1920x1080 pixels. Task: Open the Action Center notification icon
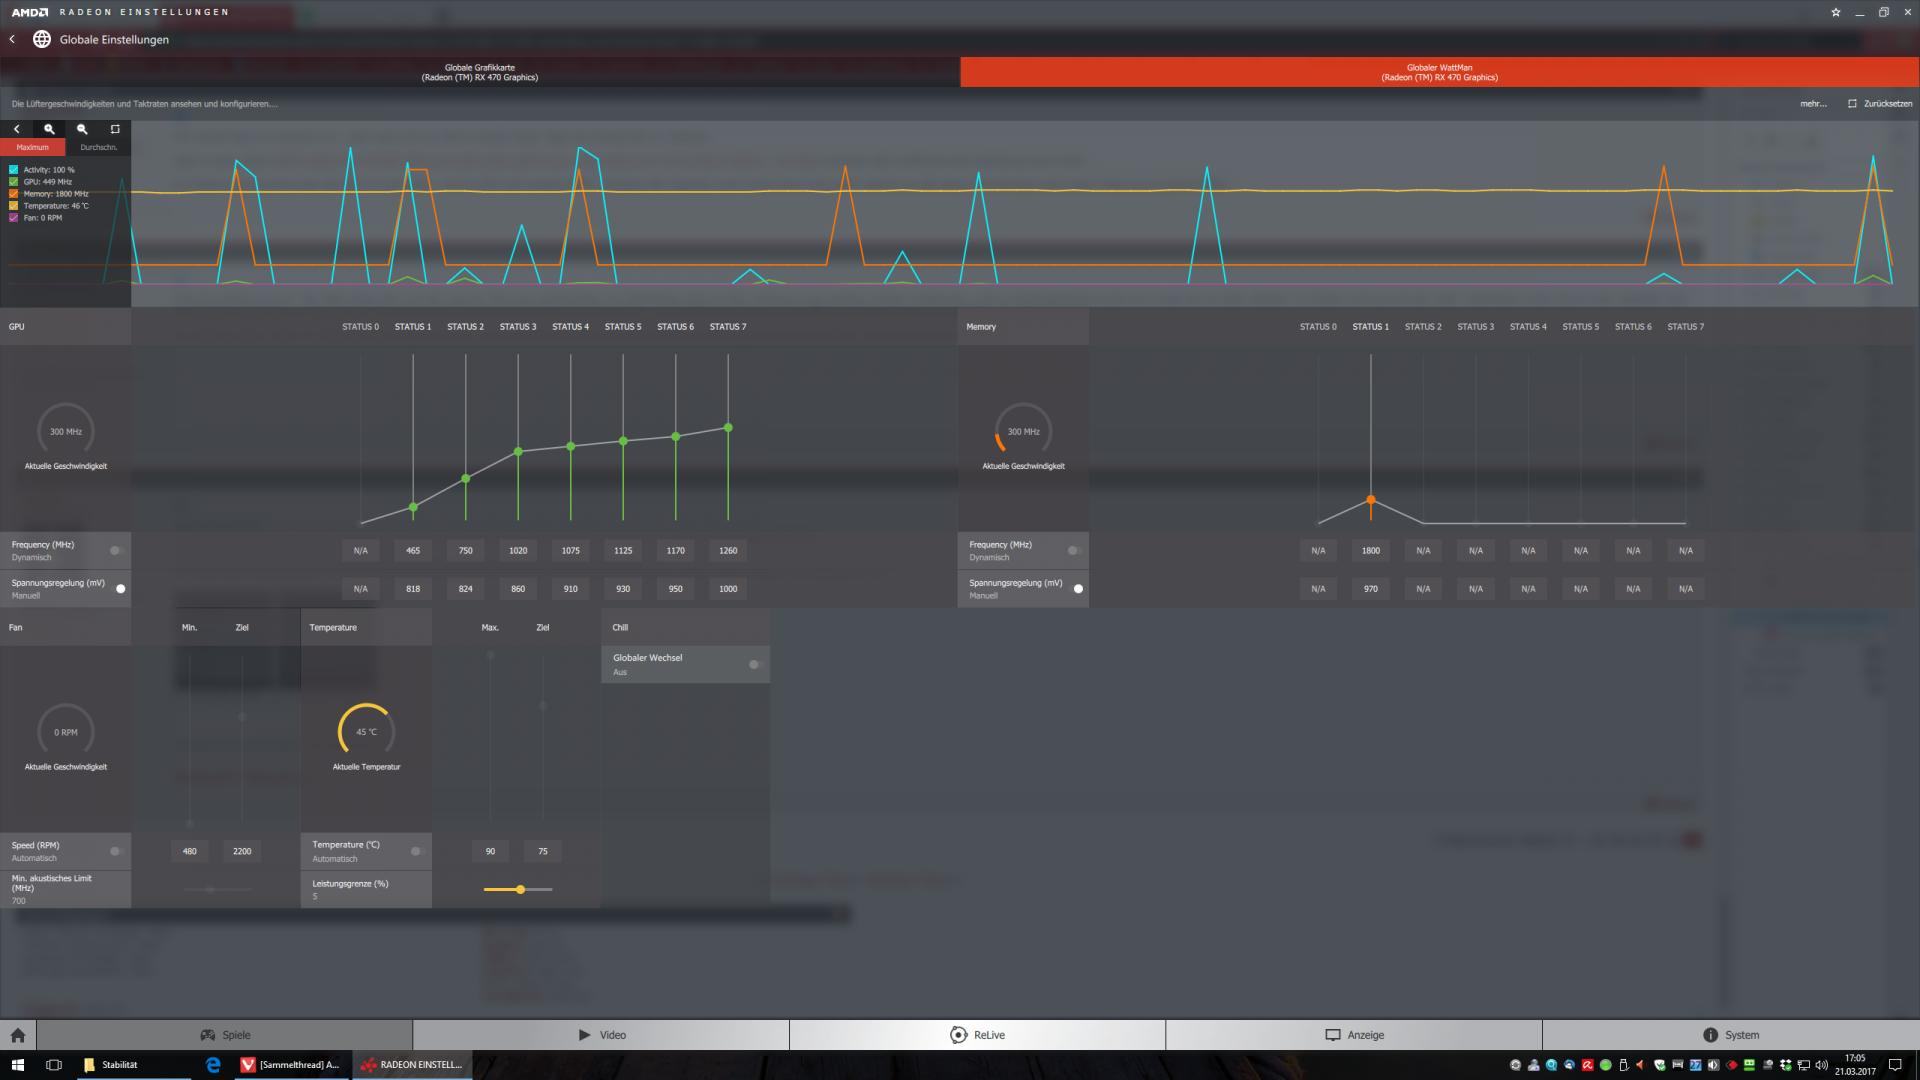tap(1895, 1065)
